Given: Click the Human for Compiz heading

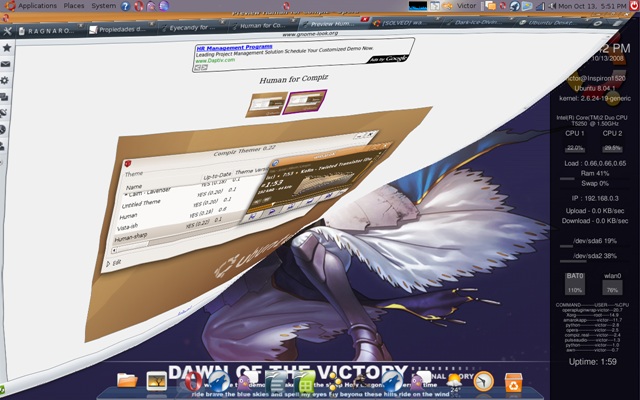Looking at the screenshot, I should point(294,79).
